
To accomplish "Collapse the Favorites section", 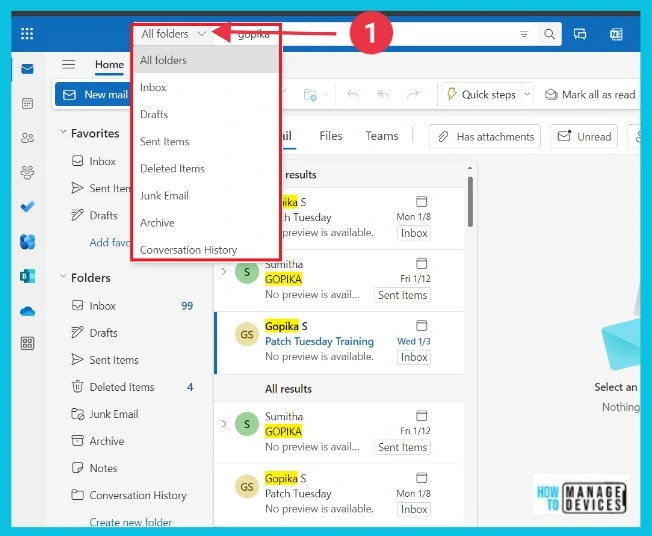I will tap(64, 133).
